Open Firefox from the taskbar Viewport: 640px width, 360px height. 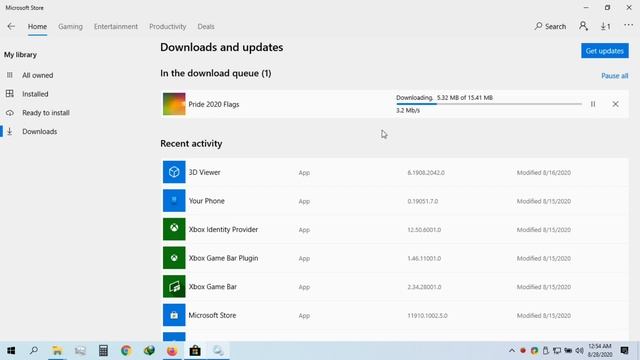[172, 351]
